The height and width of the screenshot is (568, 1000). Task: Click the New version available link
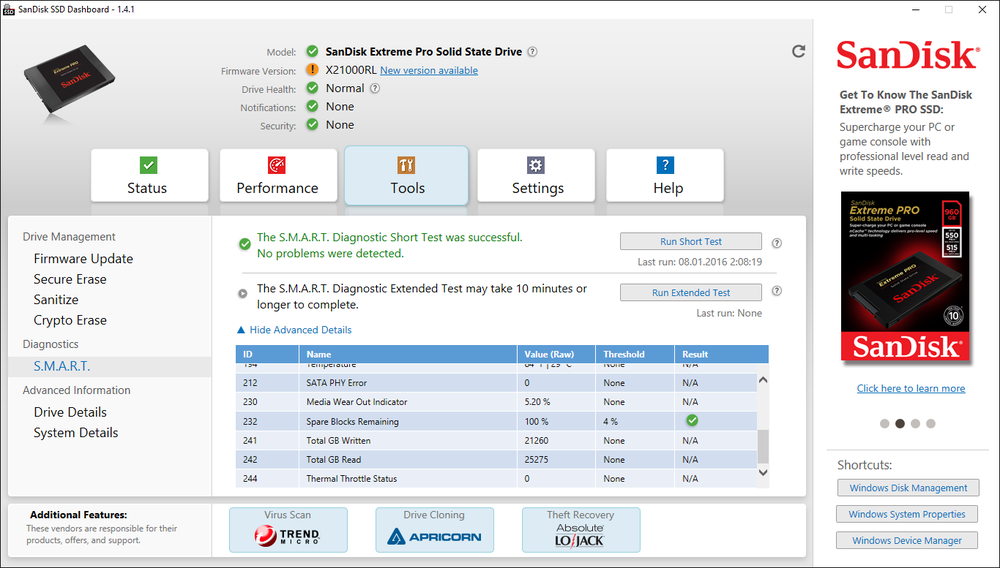click(x=429, y=70)
